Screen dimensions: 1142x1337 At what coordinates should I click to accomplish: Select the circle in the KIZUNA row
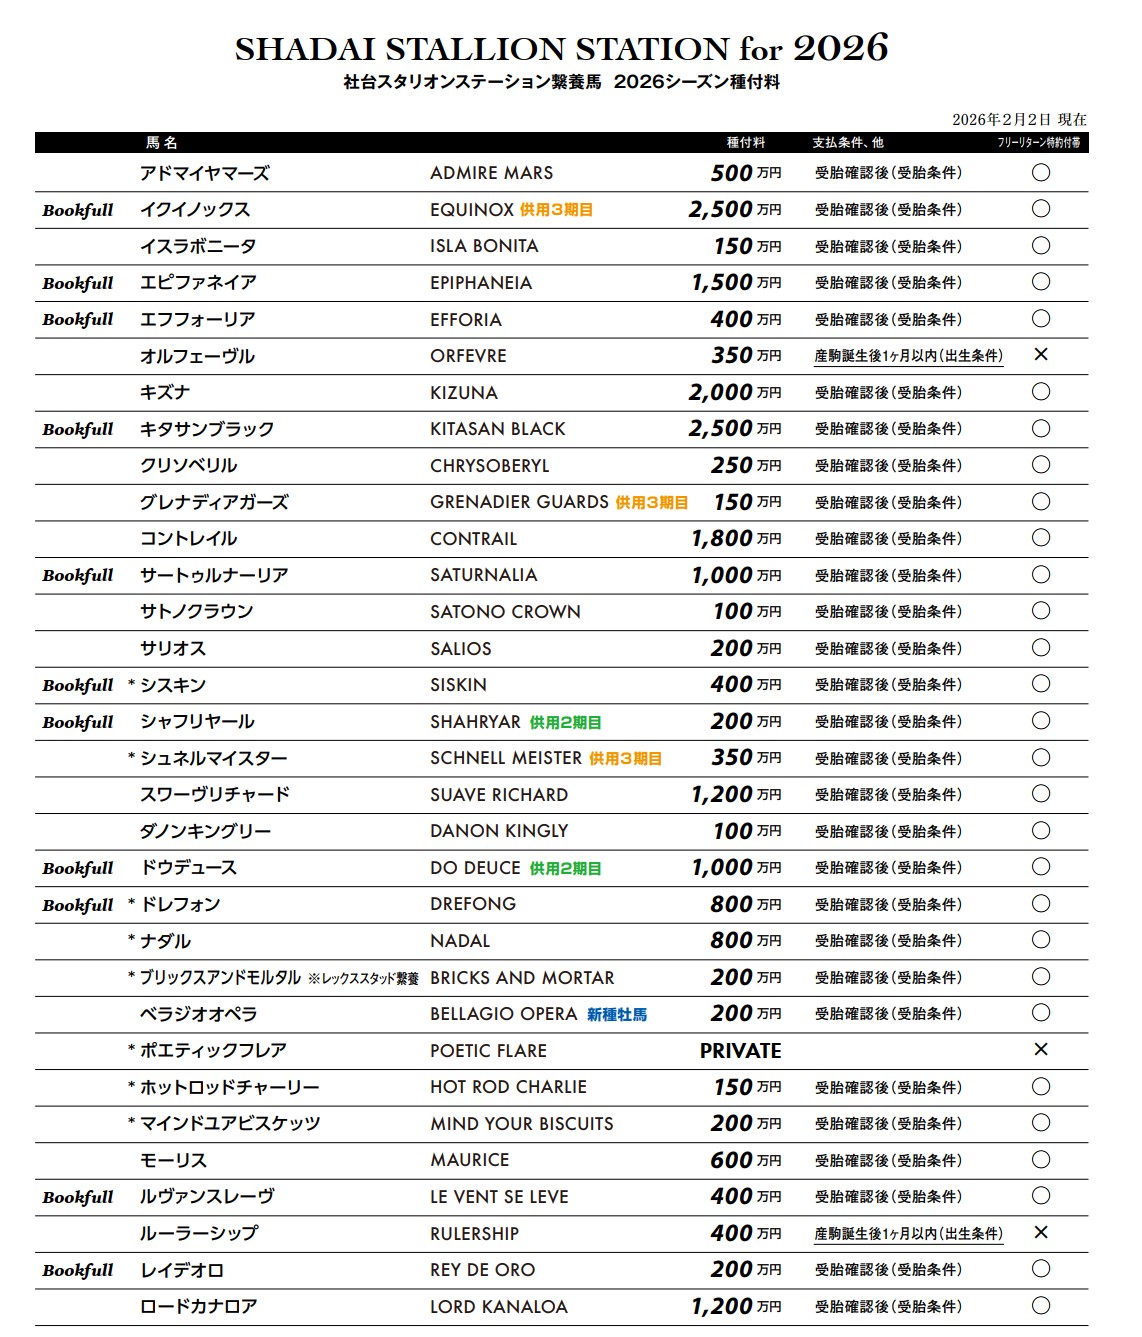1040,392
